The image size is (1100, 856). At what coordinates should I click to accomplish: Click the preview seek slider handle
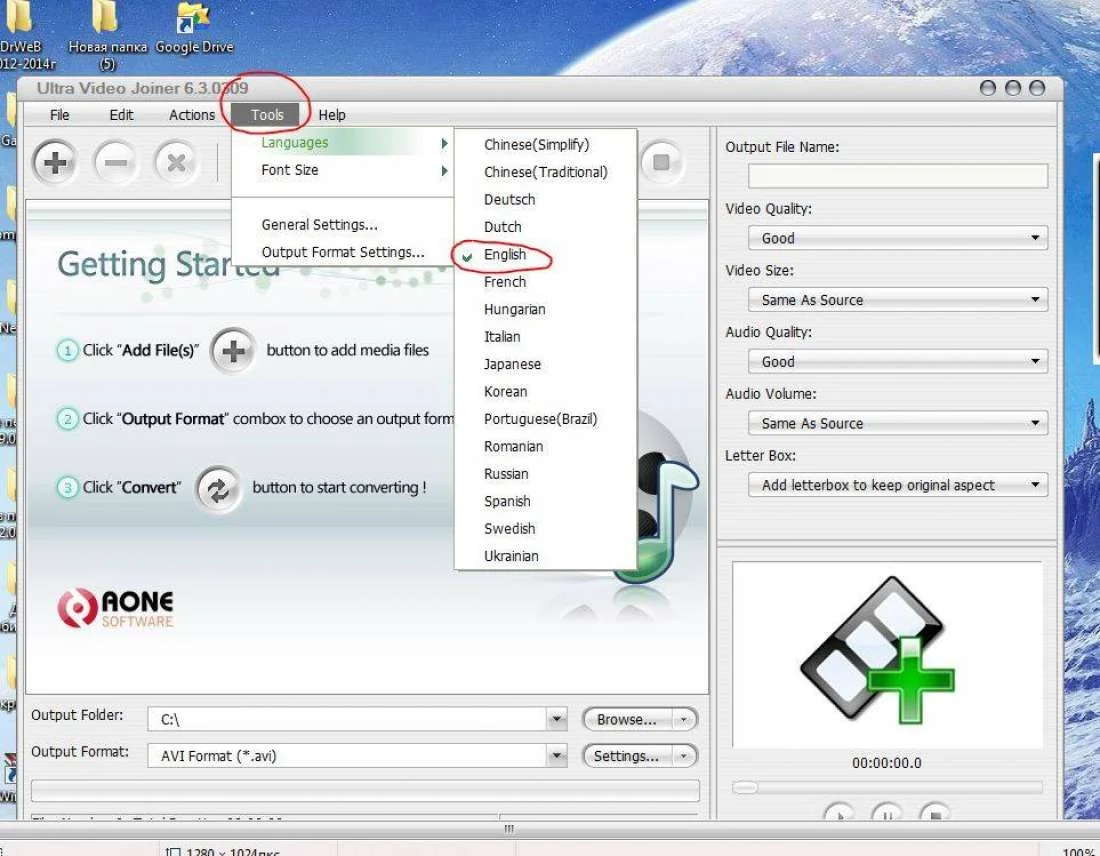(745, 788)
